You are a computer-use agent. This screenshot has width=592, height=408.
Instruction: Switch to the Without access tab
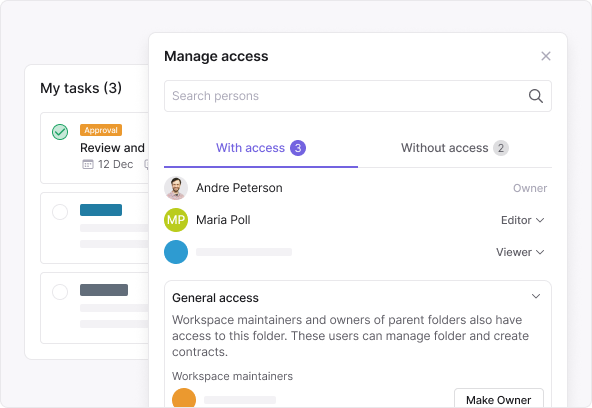pyautogui.click(x=455, y=148)
